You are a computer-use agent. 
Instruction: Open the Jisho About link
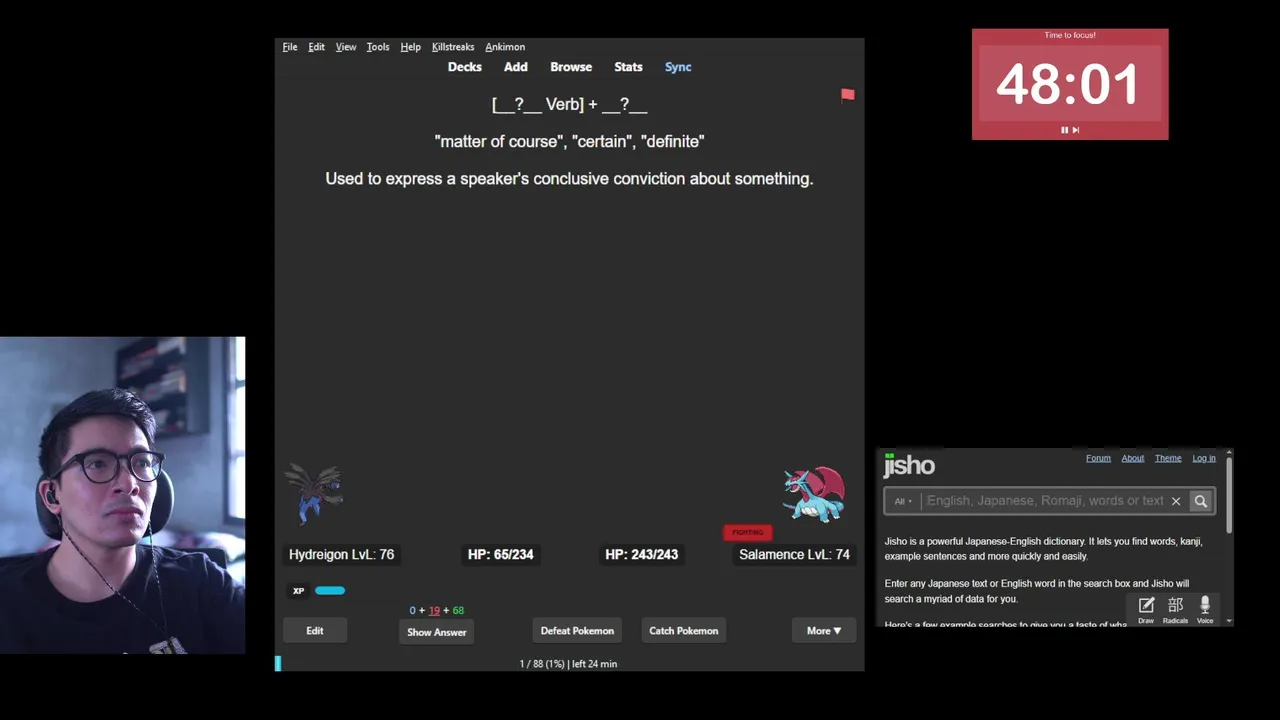(1132, 458)
